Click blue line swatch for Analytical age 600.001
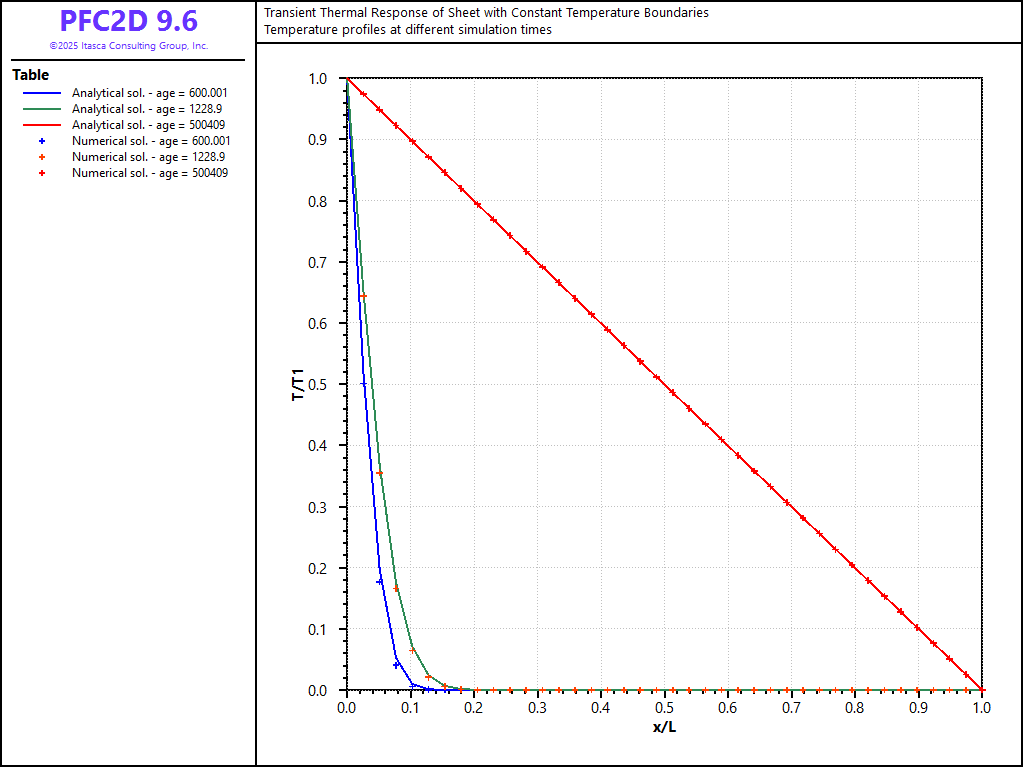 tap(41, 93)
